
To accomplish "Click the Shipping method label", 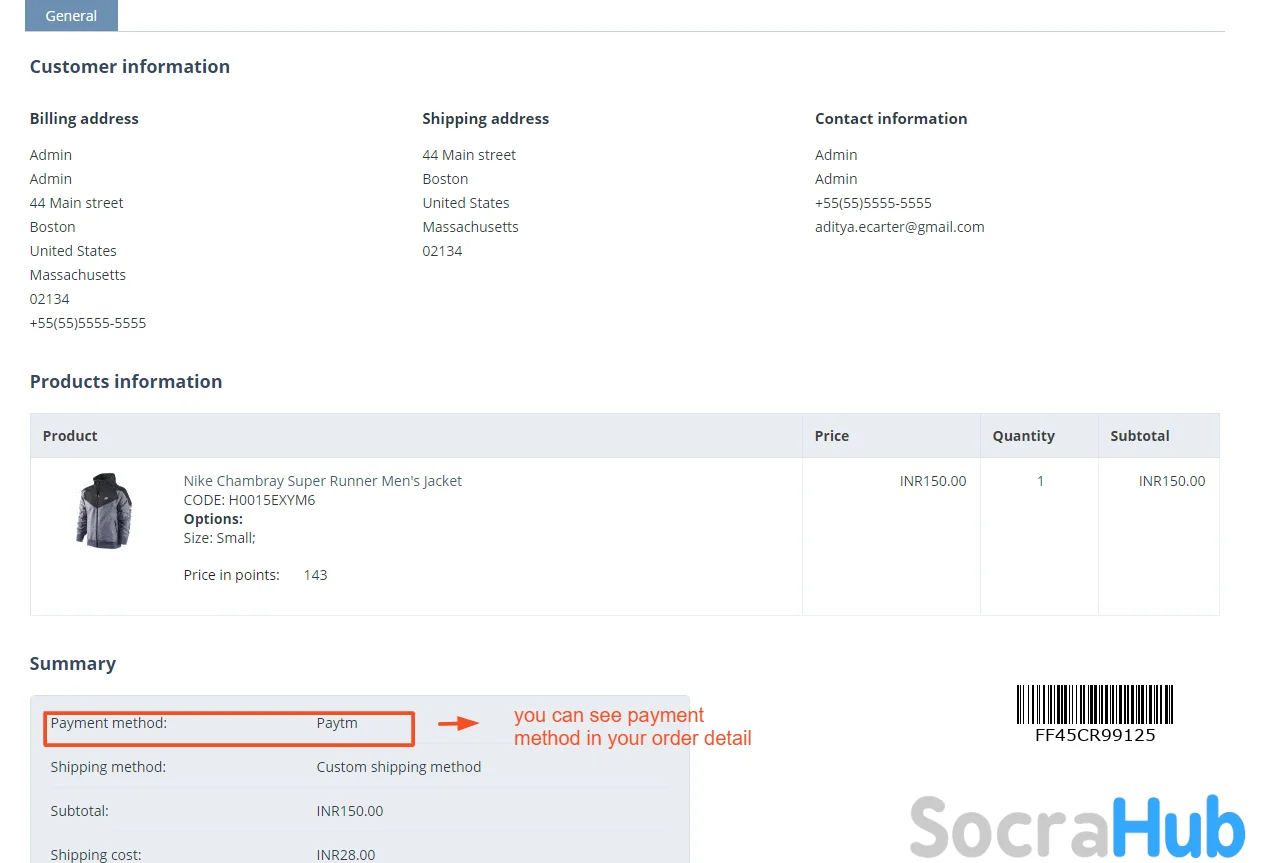I will (x=108, y=767).
